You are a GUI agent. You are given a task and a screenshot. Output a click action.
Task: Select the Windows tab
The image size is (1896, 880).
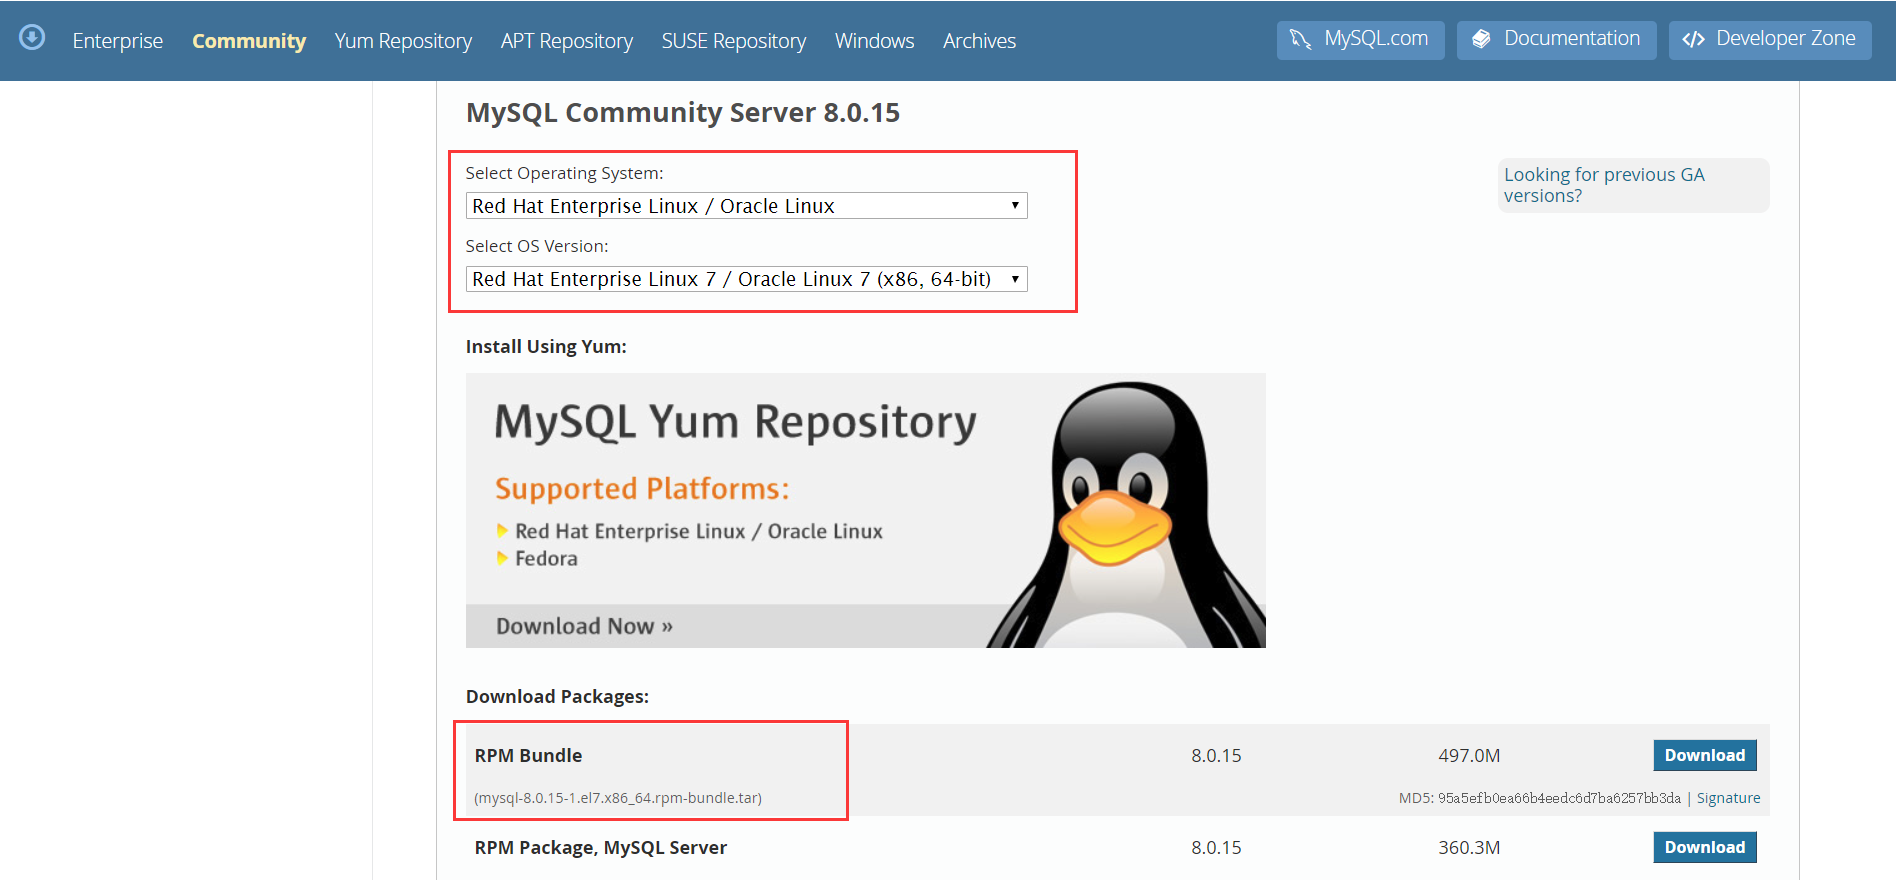875,41
